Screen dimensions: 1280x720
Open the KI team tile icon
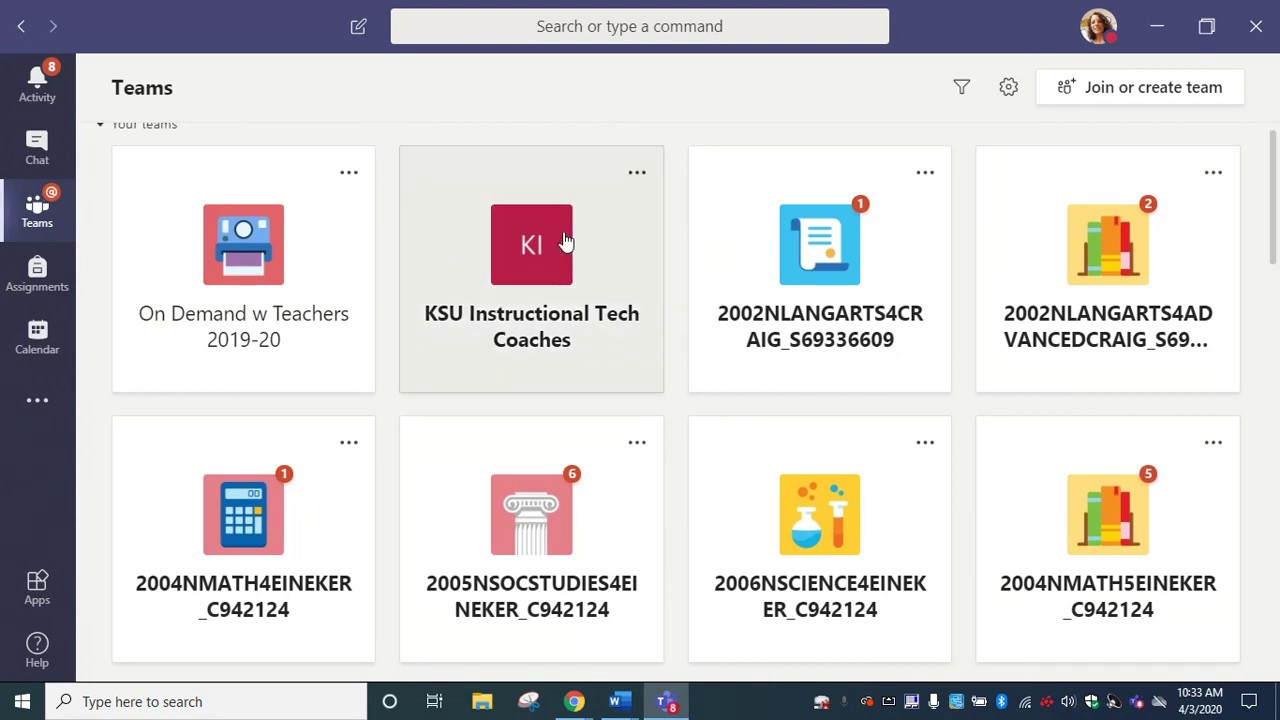pyautogui.click(x=531, y=245)
